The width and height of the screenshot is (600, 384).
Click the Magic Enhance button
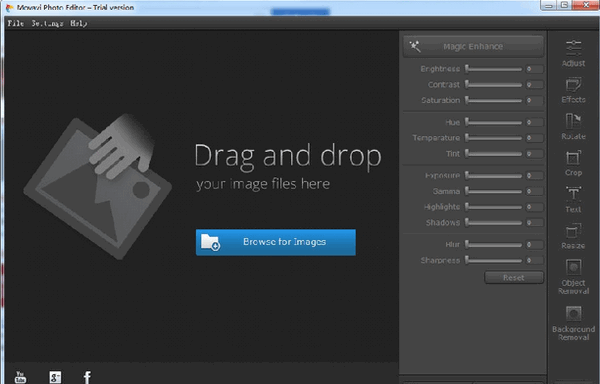click(x=473, y=46)
